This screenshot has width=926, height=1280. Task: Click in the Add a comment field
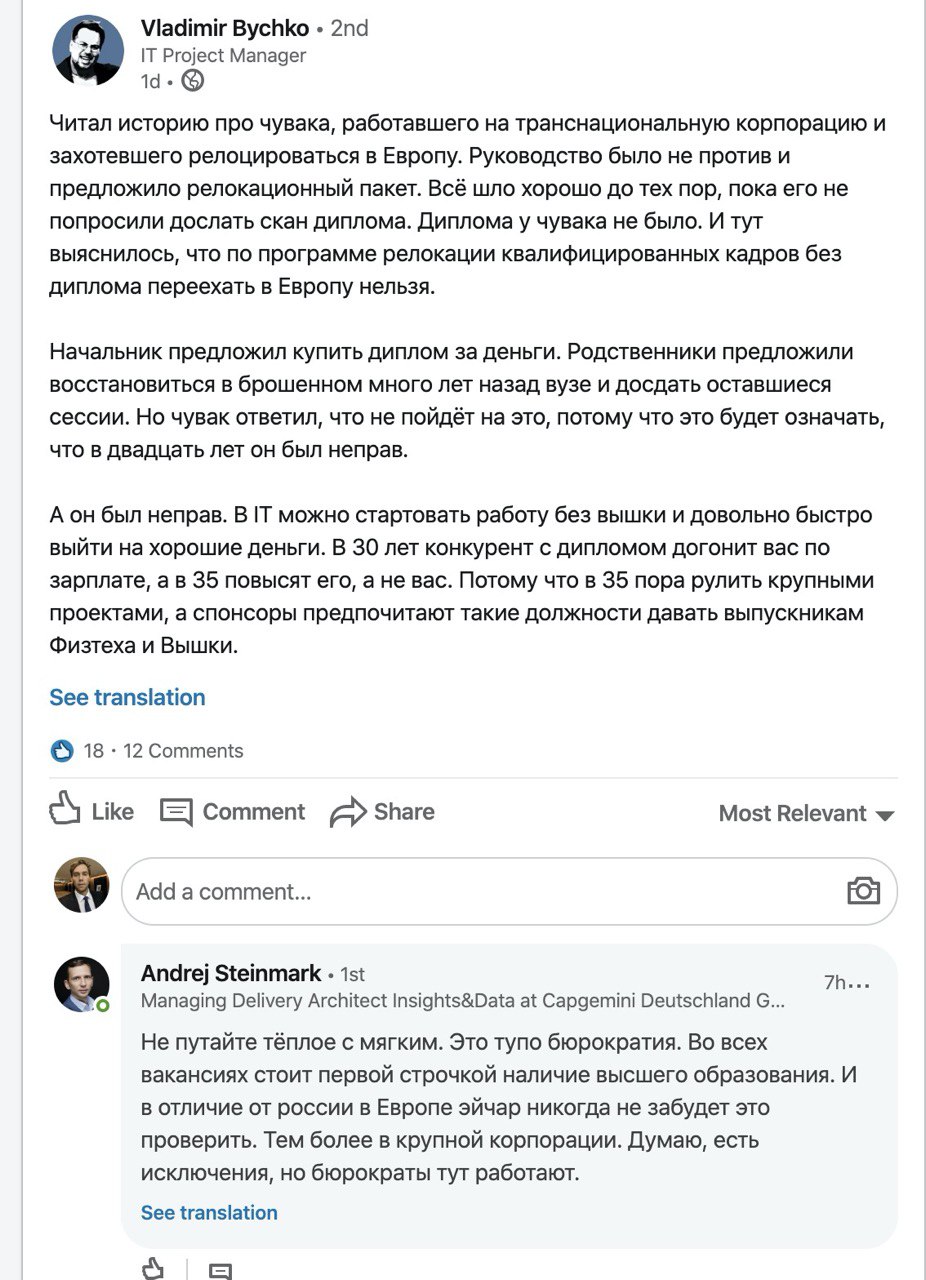(x=480, y=891)
